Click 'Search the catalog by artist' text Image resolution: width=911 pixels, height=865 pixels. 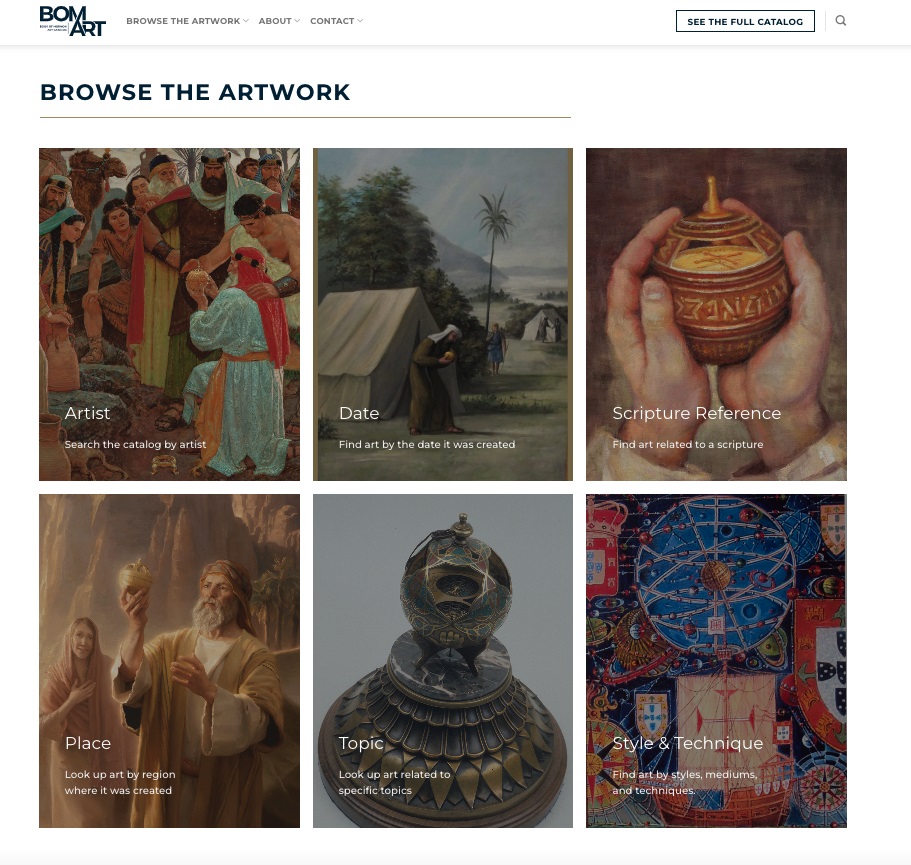(135, 444)
